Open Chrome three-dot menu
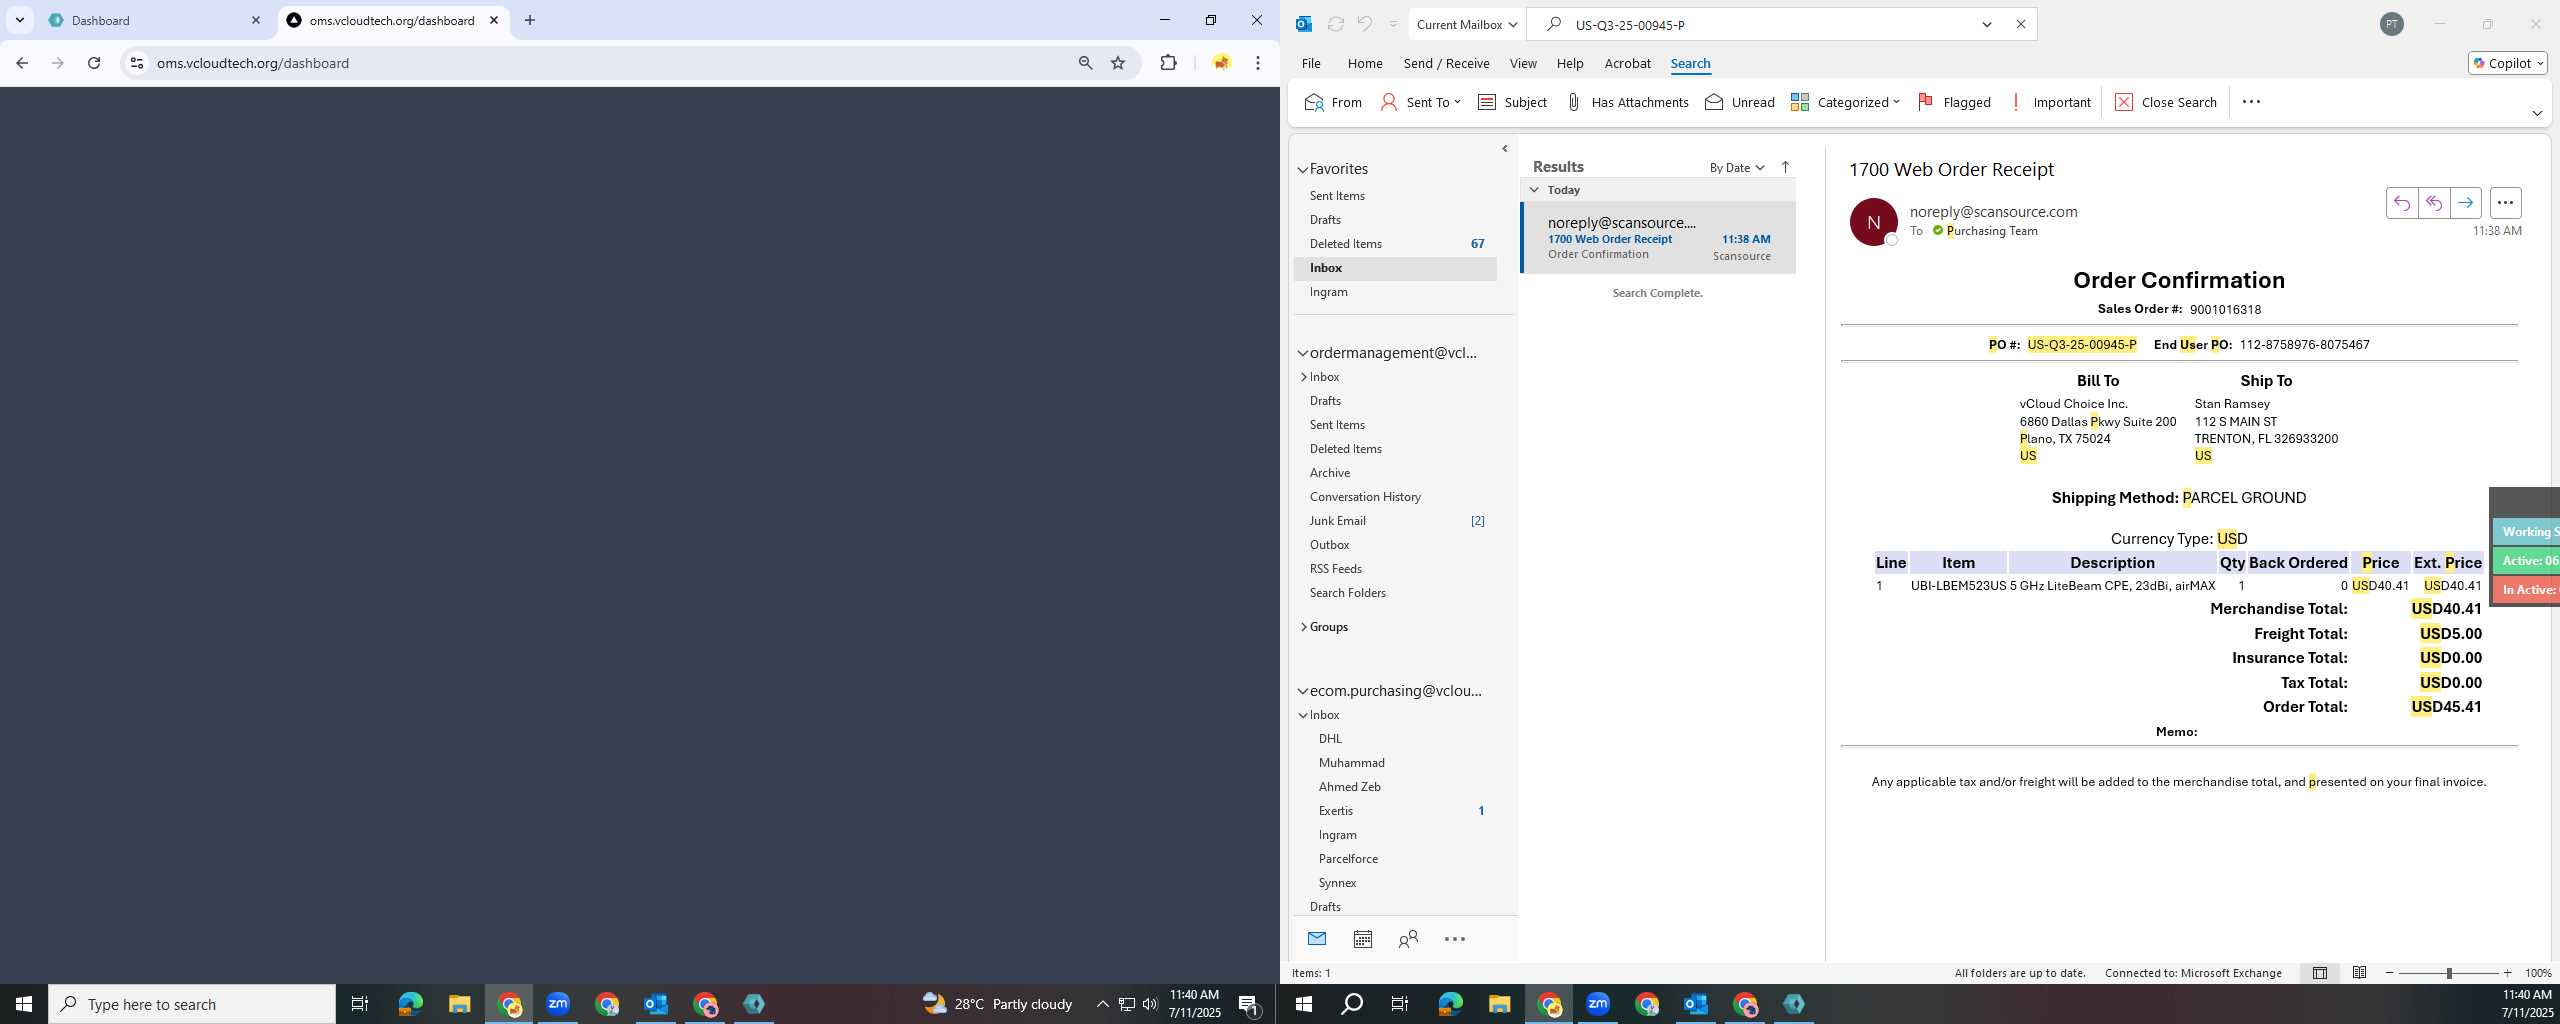This screenshot has width=2560, height=1024. point(1258,63)
